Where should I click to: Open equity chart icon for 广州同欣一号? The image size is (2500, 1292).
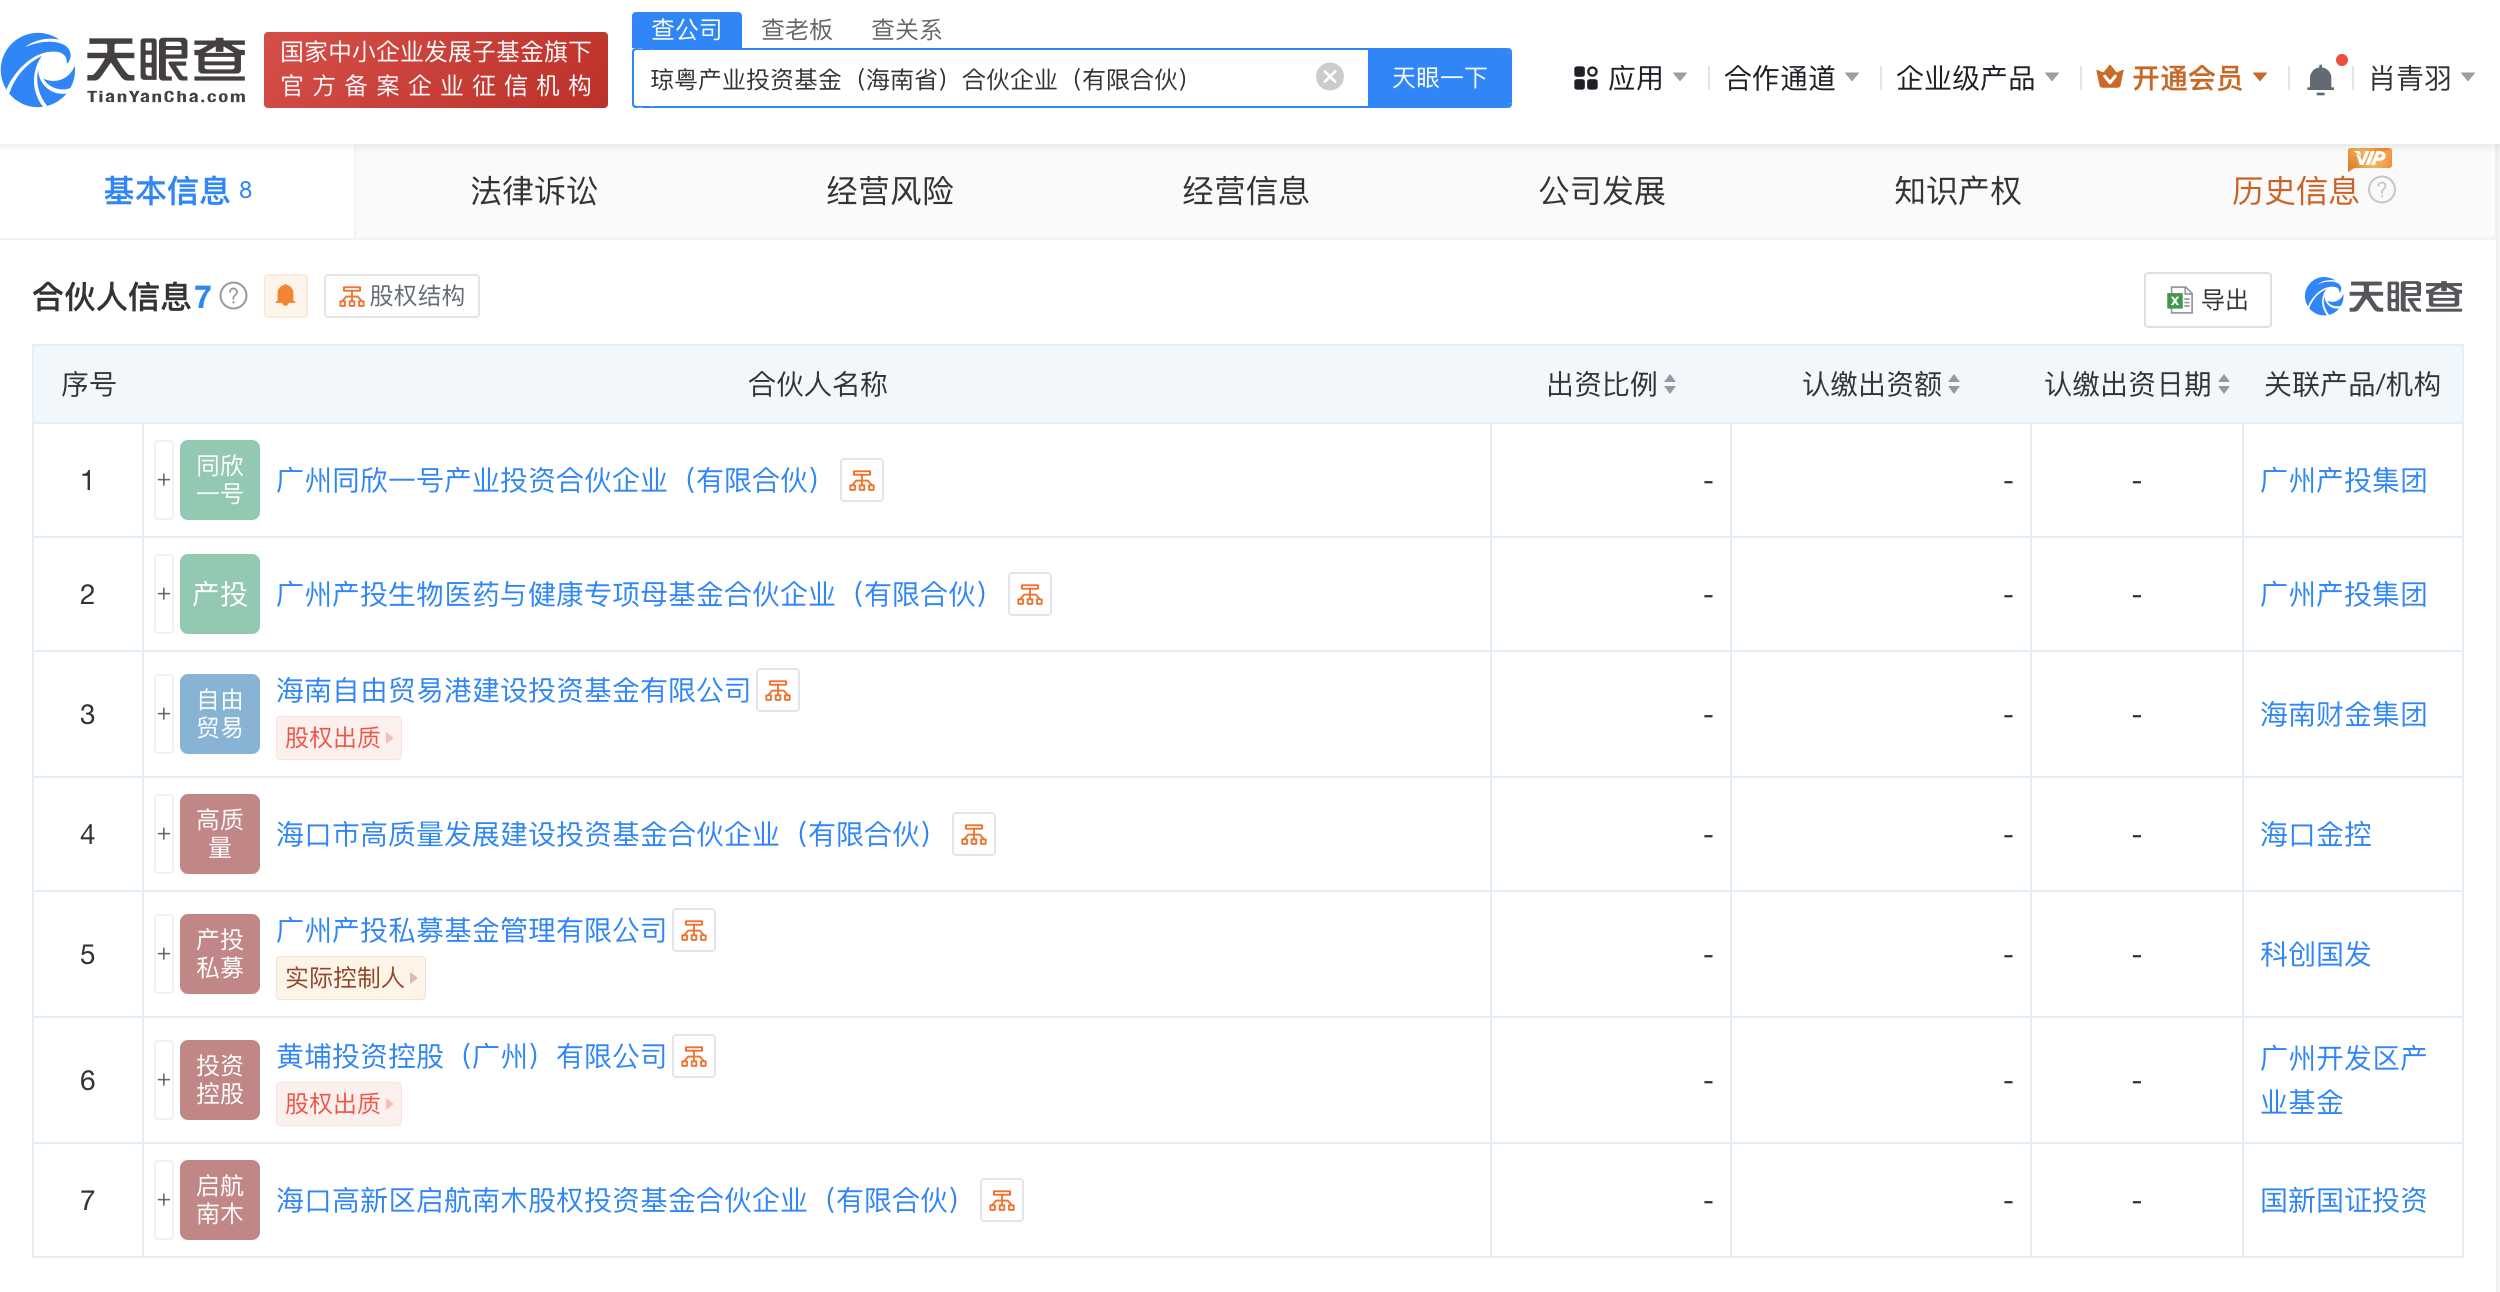pyautogui.click(x=861, y=481)
